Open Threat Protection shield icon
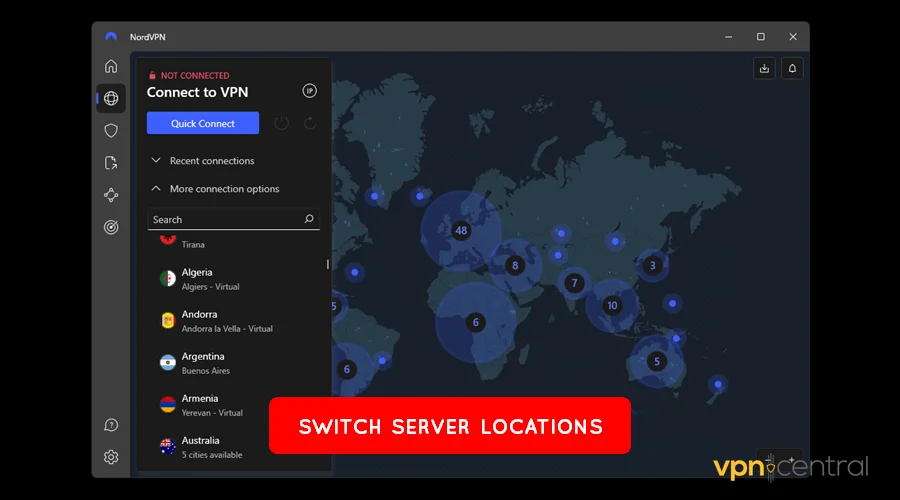 (x=111, y=130)
